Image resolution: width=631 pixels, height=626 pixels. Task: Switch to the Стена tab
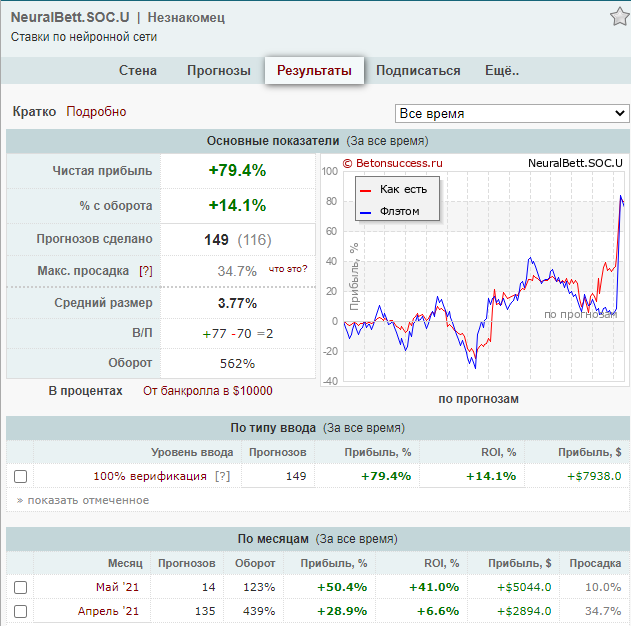[x=138, y=71]
